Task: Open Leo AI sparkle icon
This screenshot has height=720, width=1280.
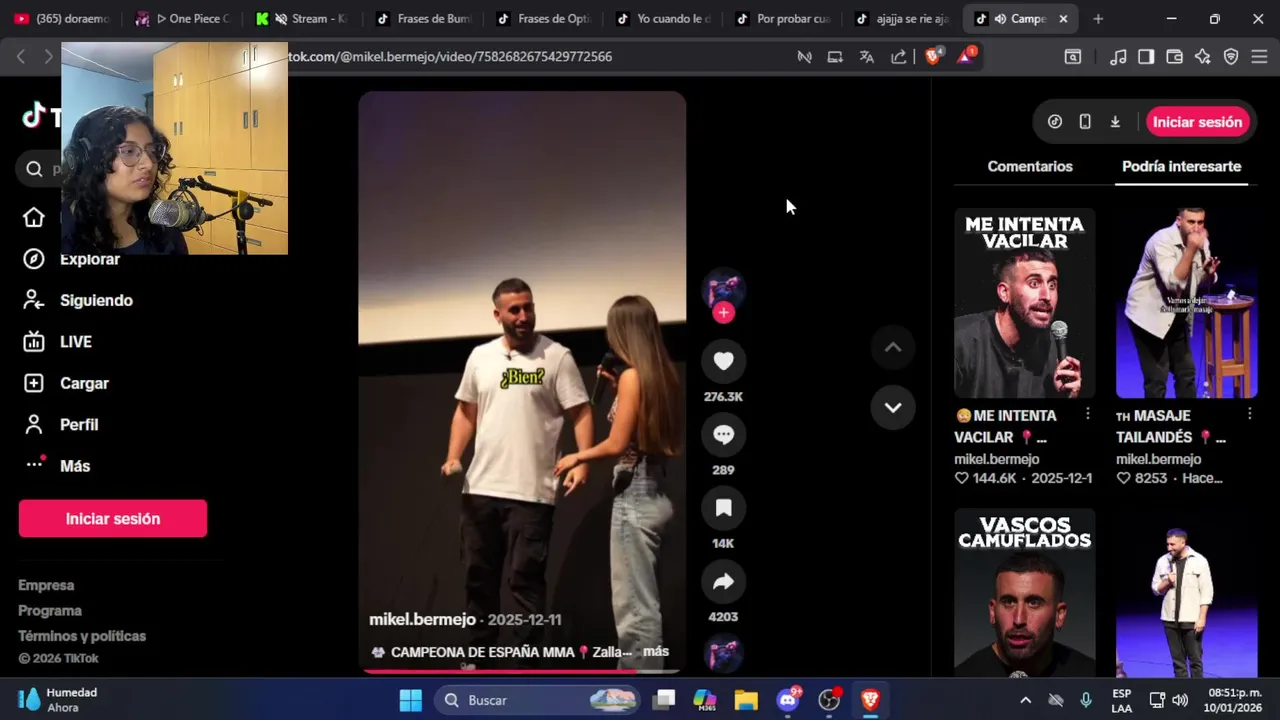Action: [1203, 57]
